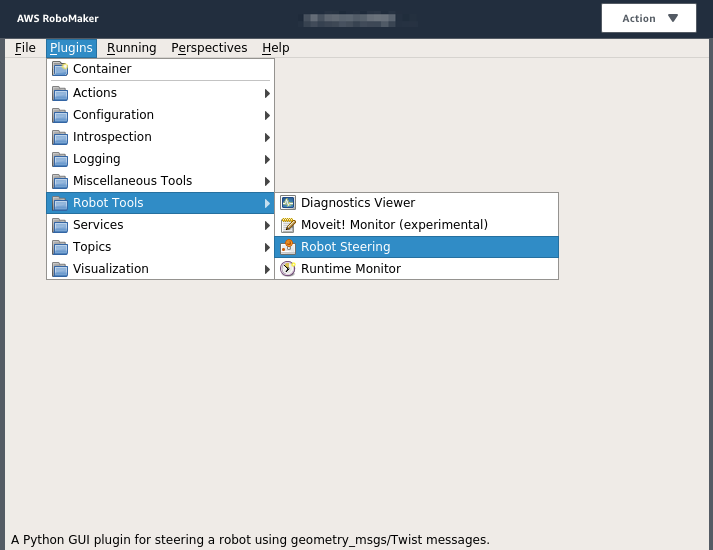Click the Robot Tools submenu arrow
Image resolution: width=713 pixels, height=550 pixels.
(267, 203)
